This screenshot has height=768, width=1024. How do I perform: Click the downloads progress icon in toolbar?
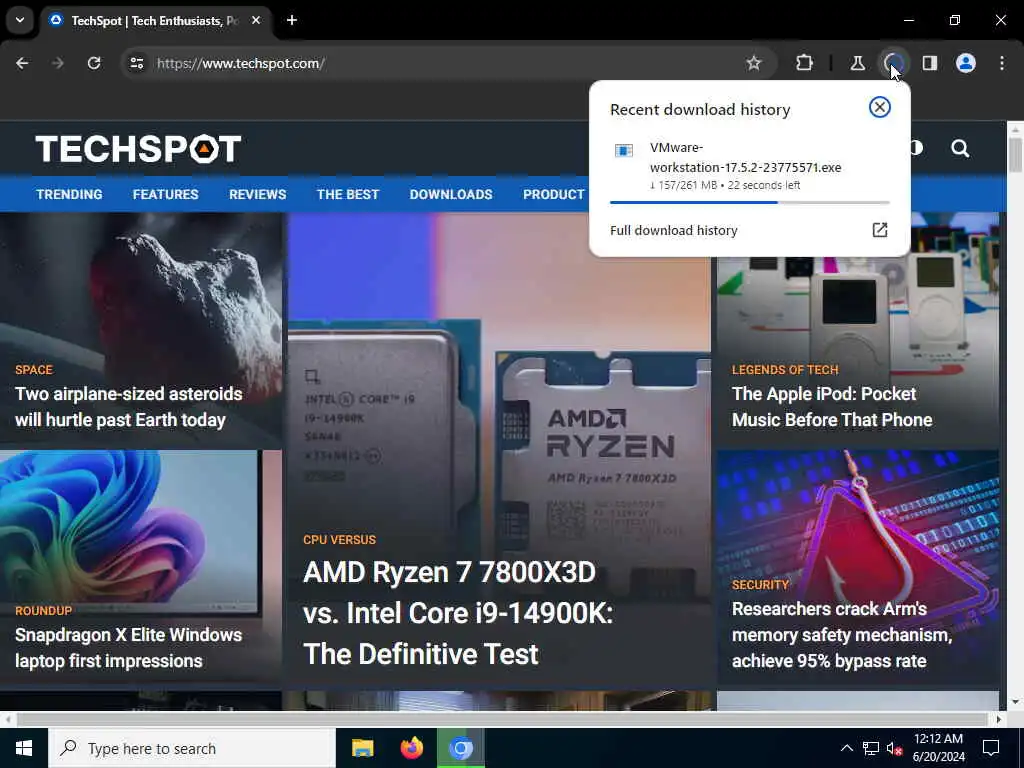[x=893, y=63]
